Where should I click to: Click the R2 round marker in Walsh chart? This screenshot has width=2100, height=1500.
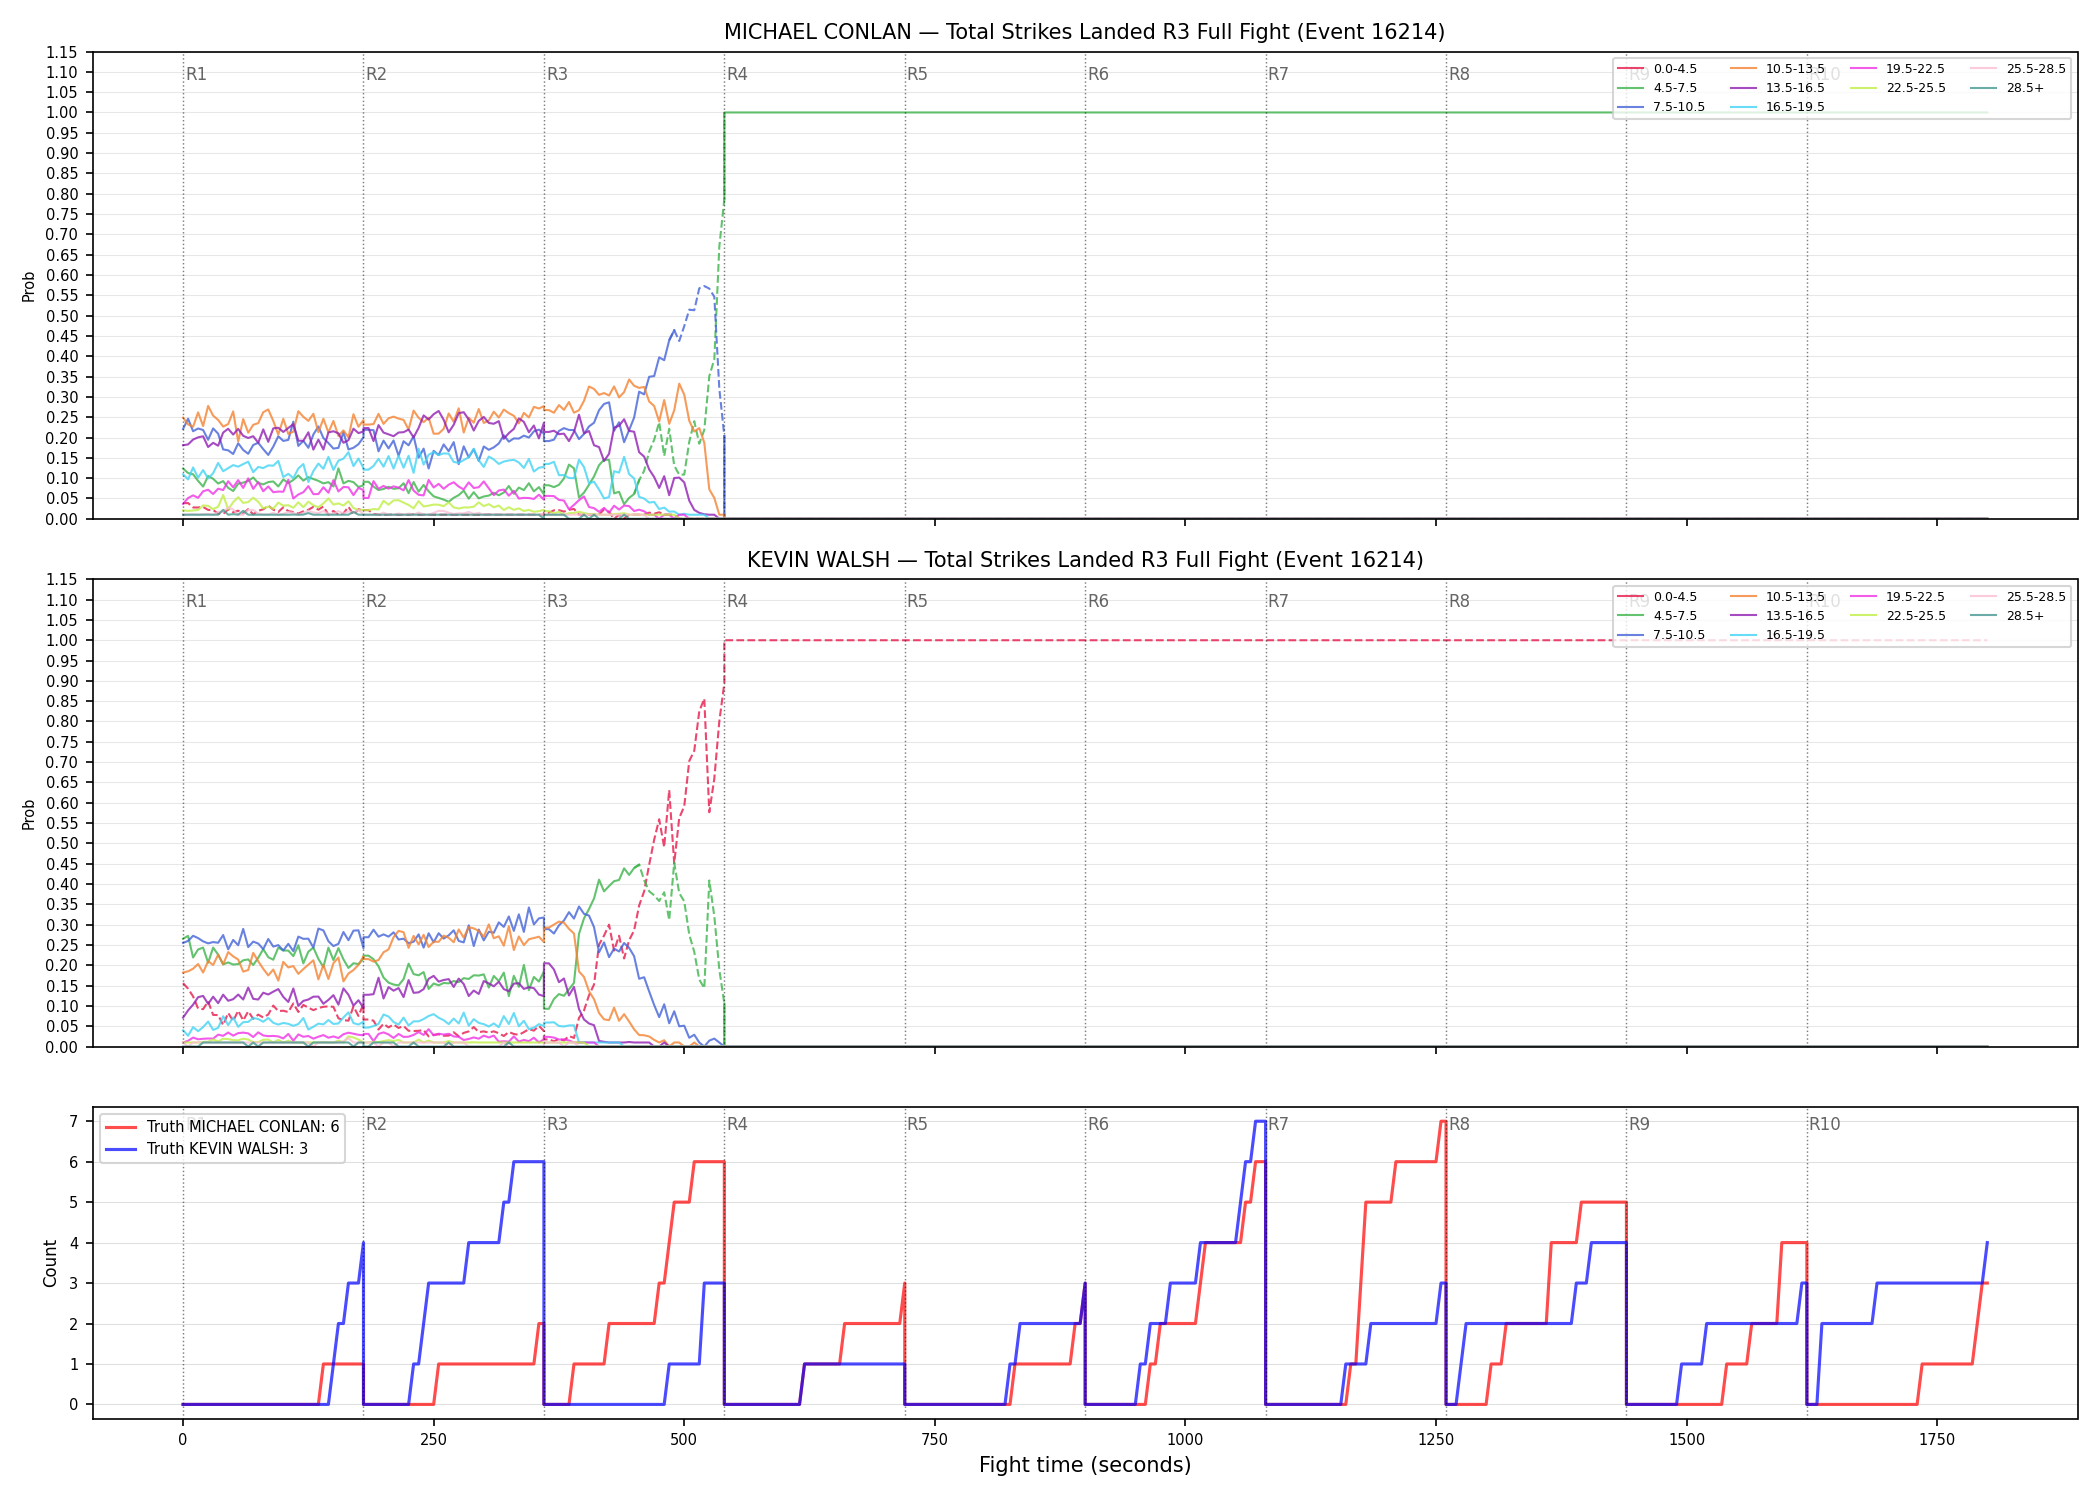pyautogui.click(x=376, y=601)
